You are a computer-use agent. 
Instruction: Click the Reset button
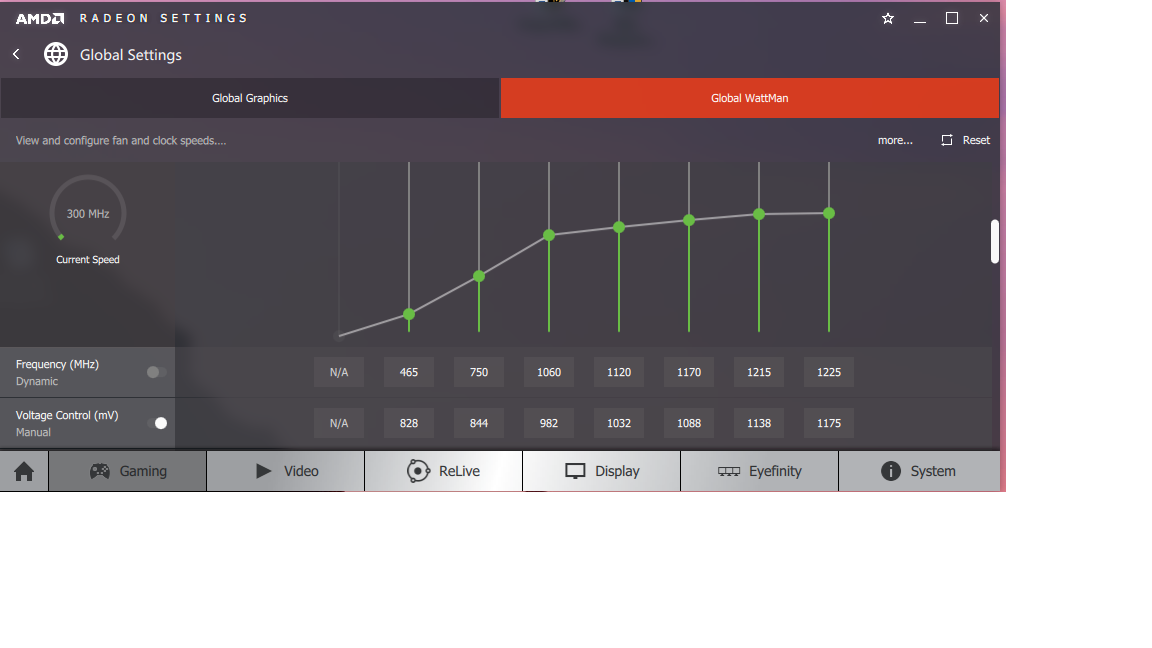965,140
